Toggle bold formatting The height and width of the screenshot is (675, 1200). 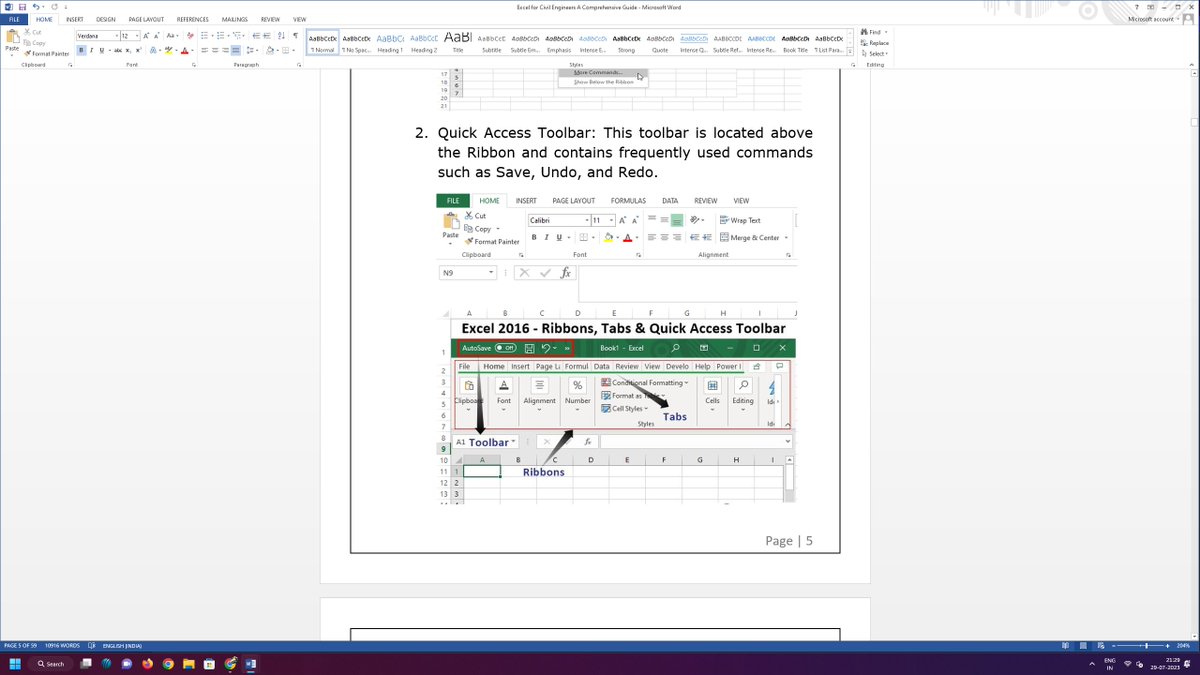82,51
